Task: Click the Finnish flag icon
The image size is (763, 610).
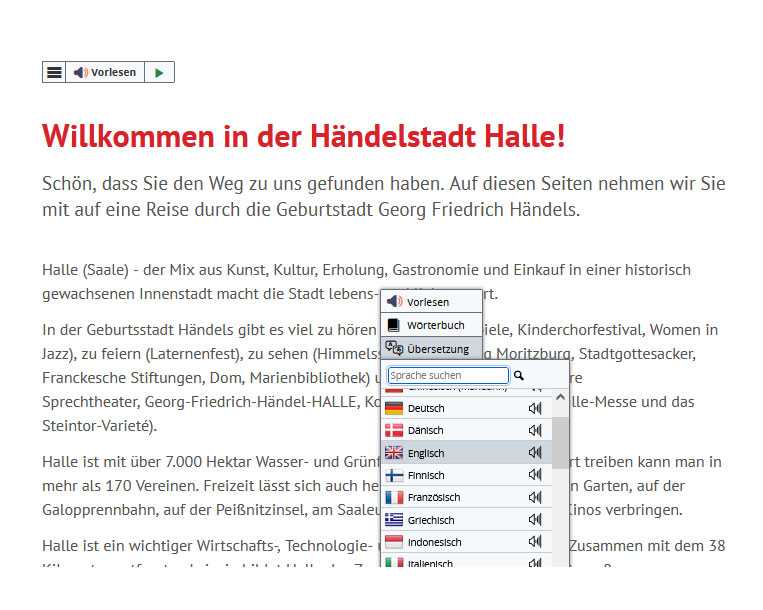Action: [x=394, y=475]
